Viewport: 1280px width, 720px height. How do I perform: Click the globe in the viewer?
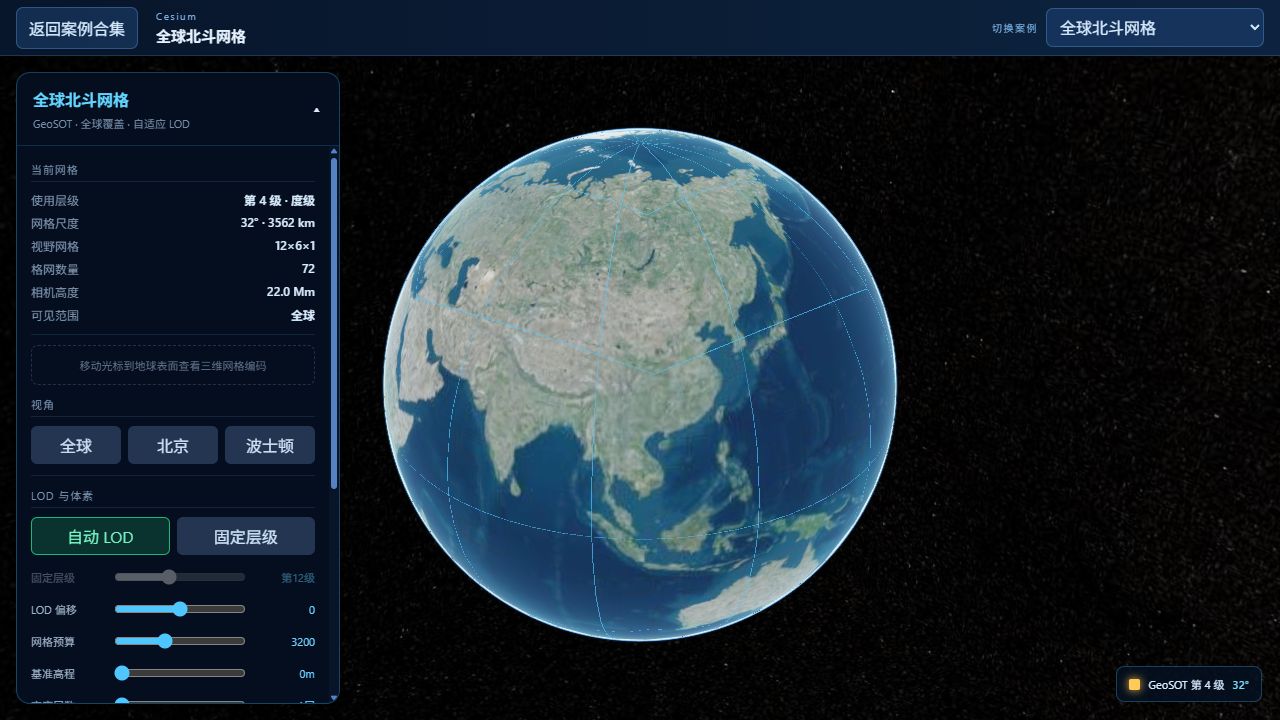point(640,385)
